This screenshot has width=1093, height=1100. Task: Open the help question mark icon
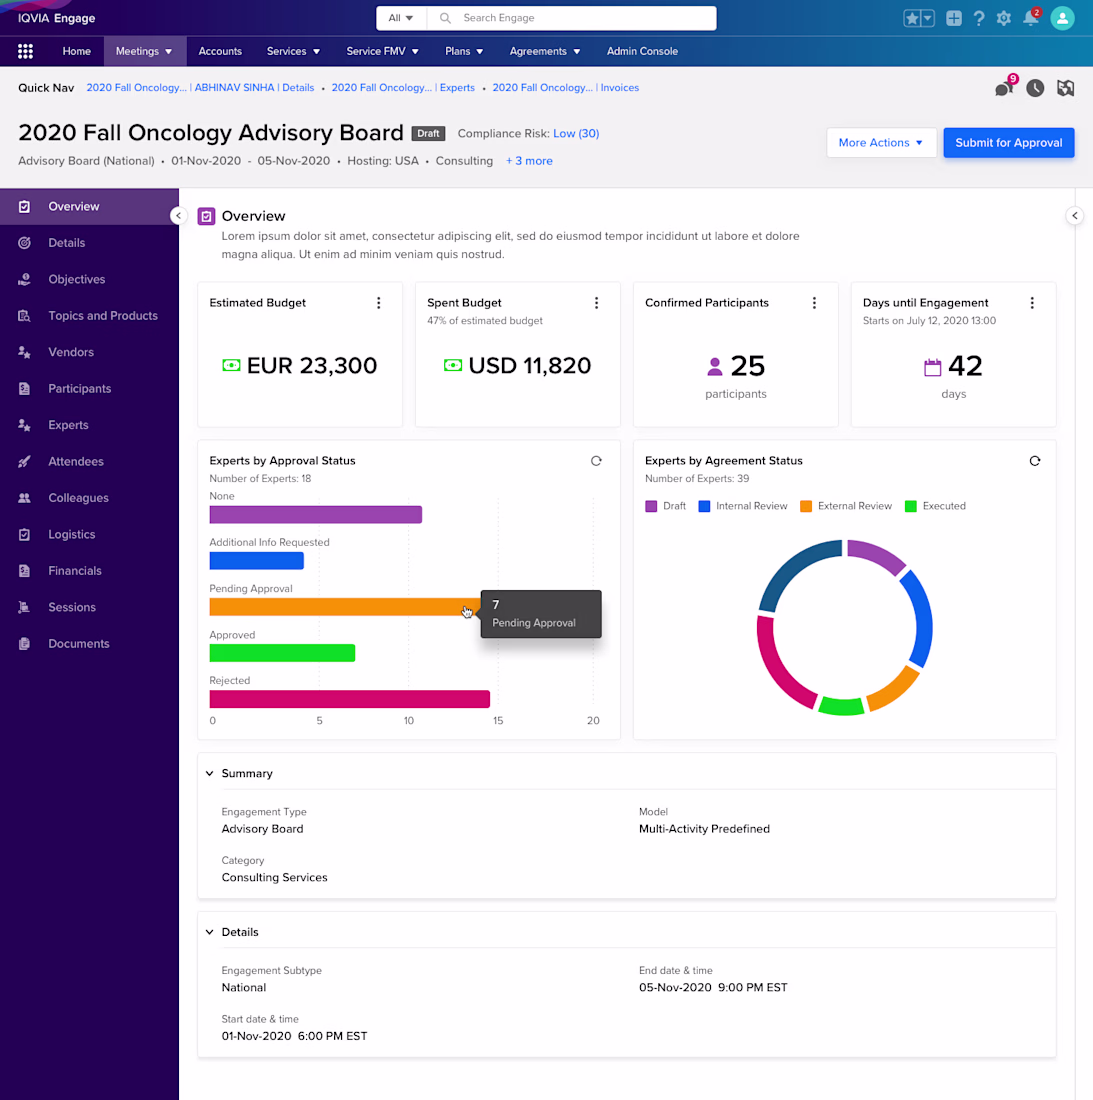(979, 18)
